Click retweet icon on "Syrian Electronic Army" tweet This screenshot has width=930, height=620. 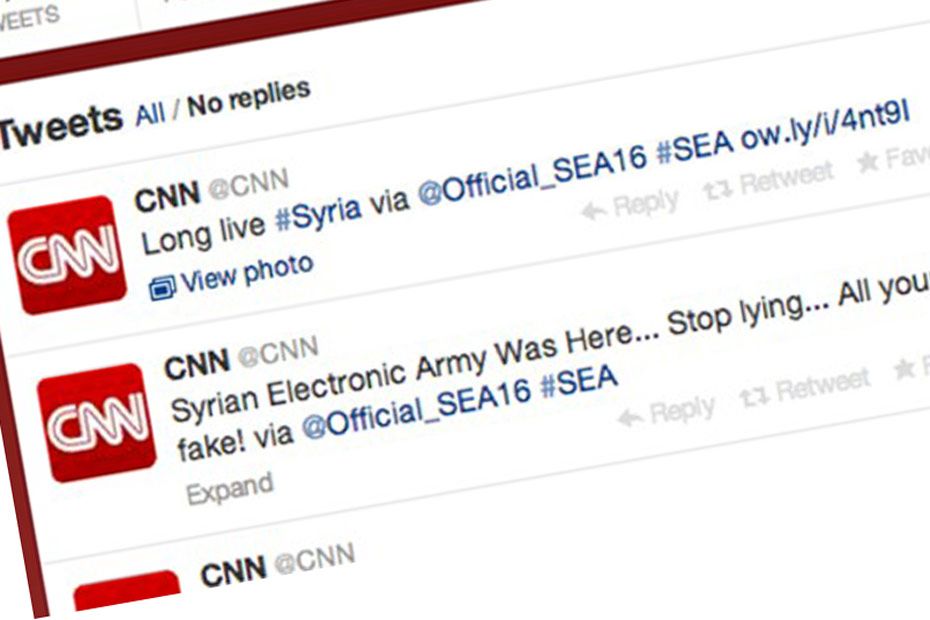point(753,396)
